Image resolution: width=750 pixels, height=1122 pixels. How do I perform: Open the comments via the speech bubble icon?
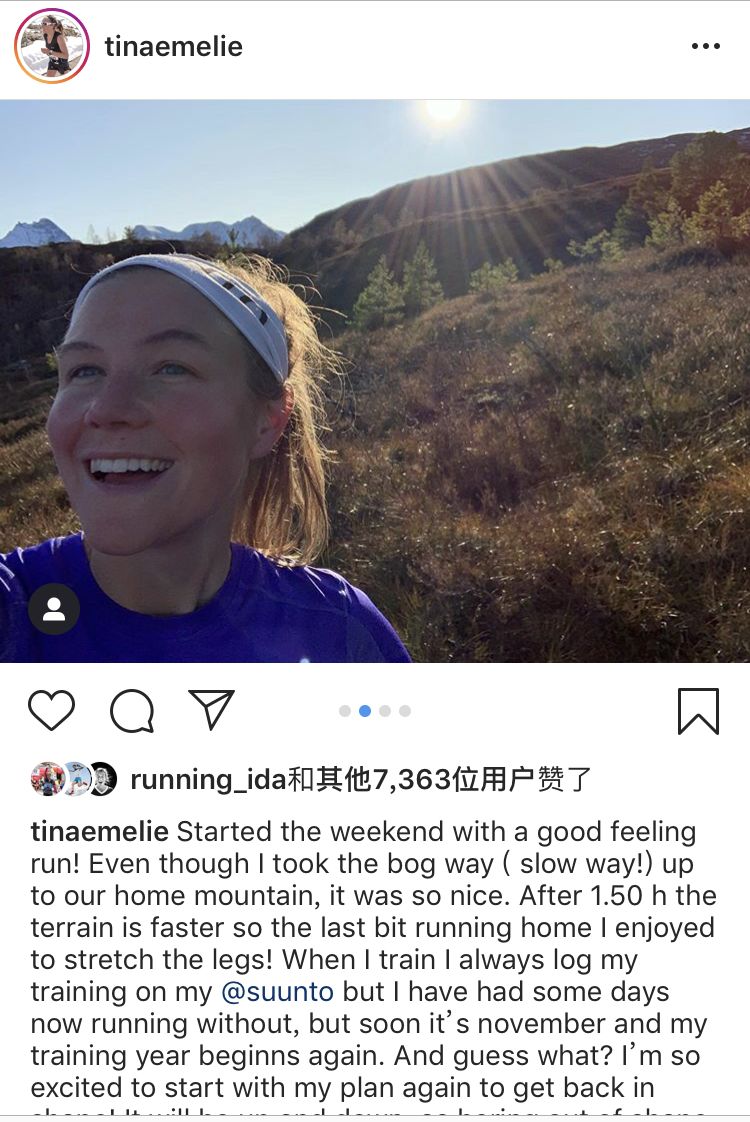132,711
